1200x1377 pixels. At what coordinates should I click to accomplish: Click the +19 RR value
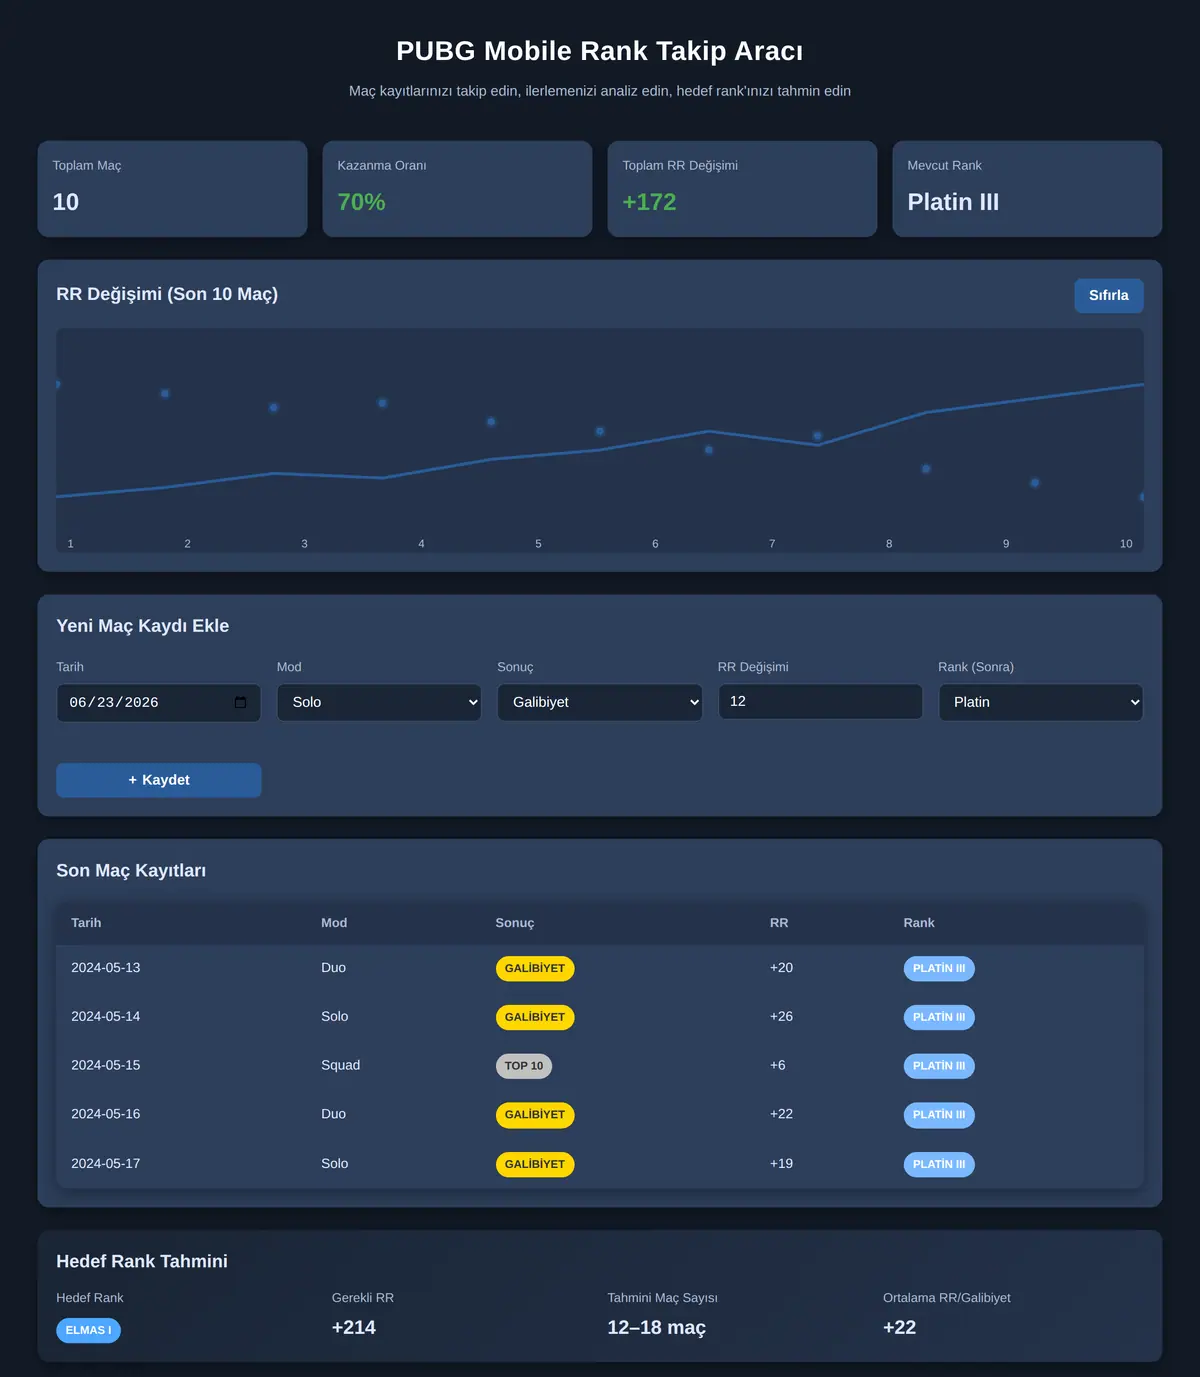point(781,1164)
